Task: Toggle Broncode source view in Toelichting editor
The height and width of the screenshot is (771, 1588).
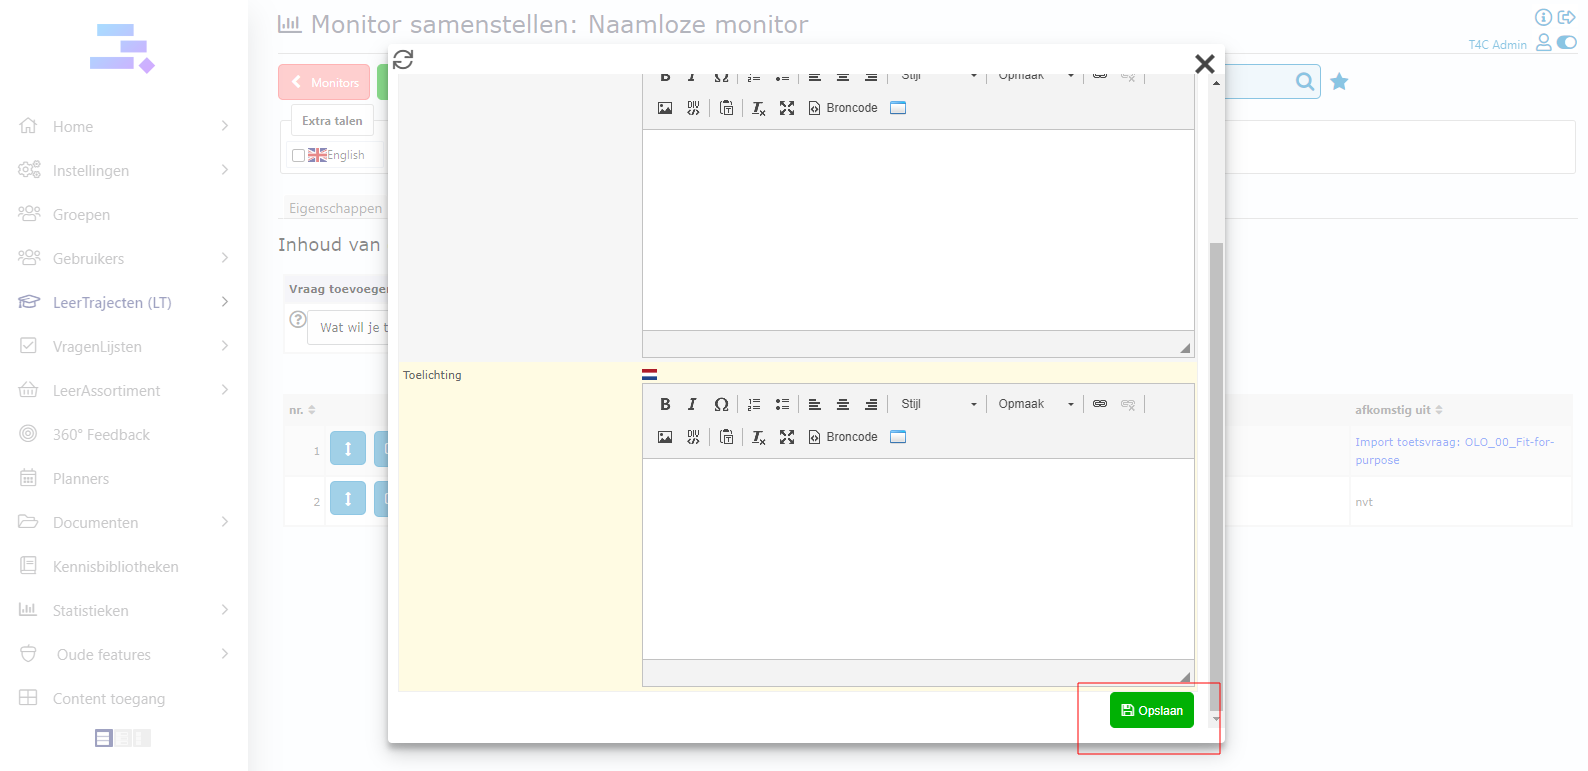Action: [x=843, y=437]
